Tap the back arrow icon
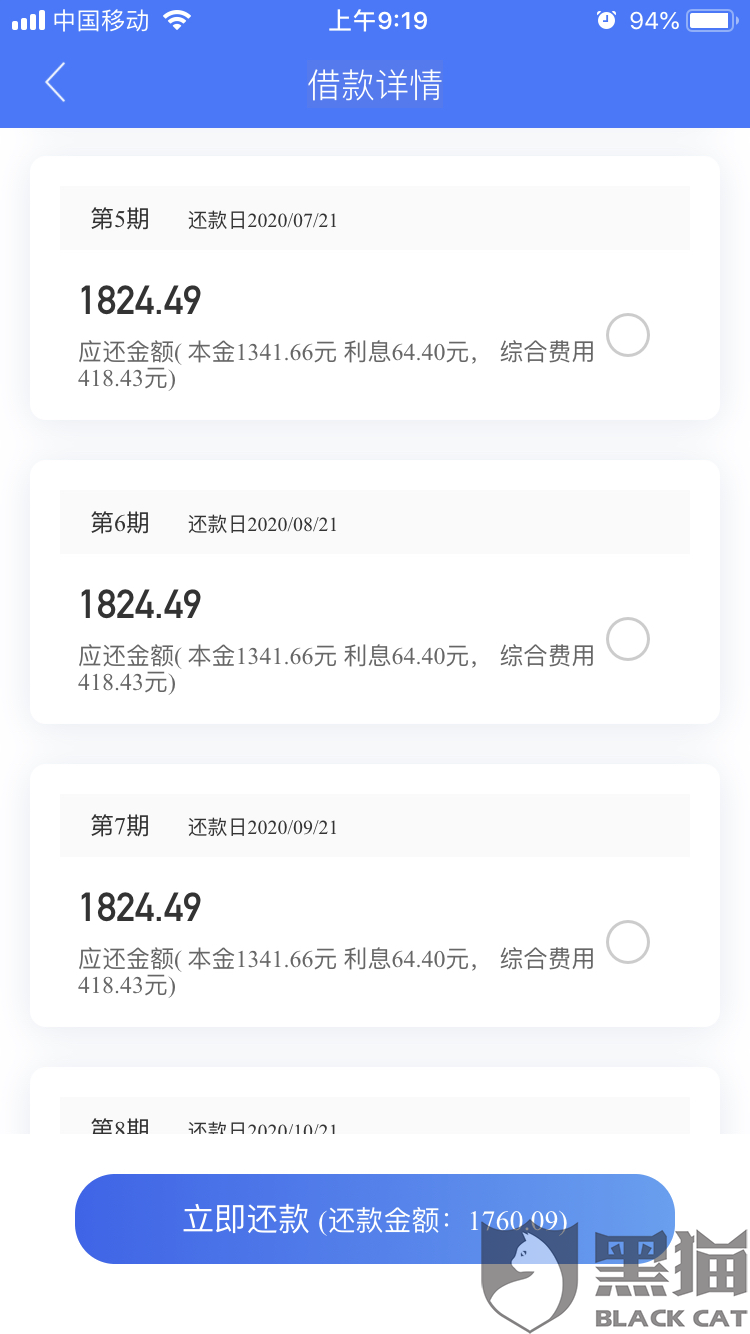750x1334 pixels. point(56,83)
